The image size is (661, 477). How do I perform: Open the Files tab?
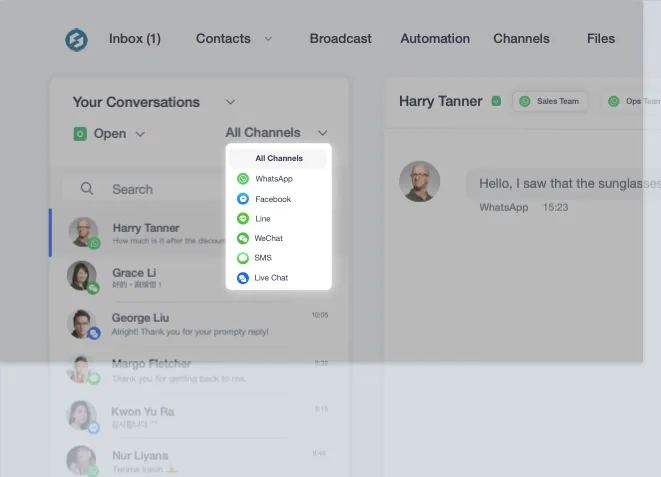(601, 39)
